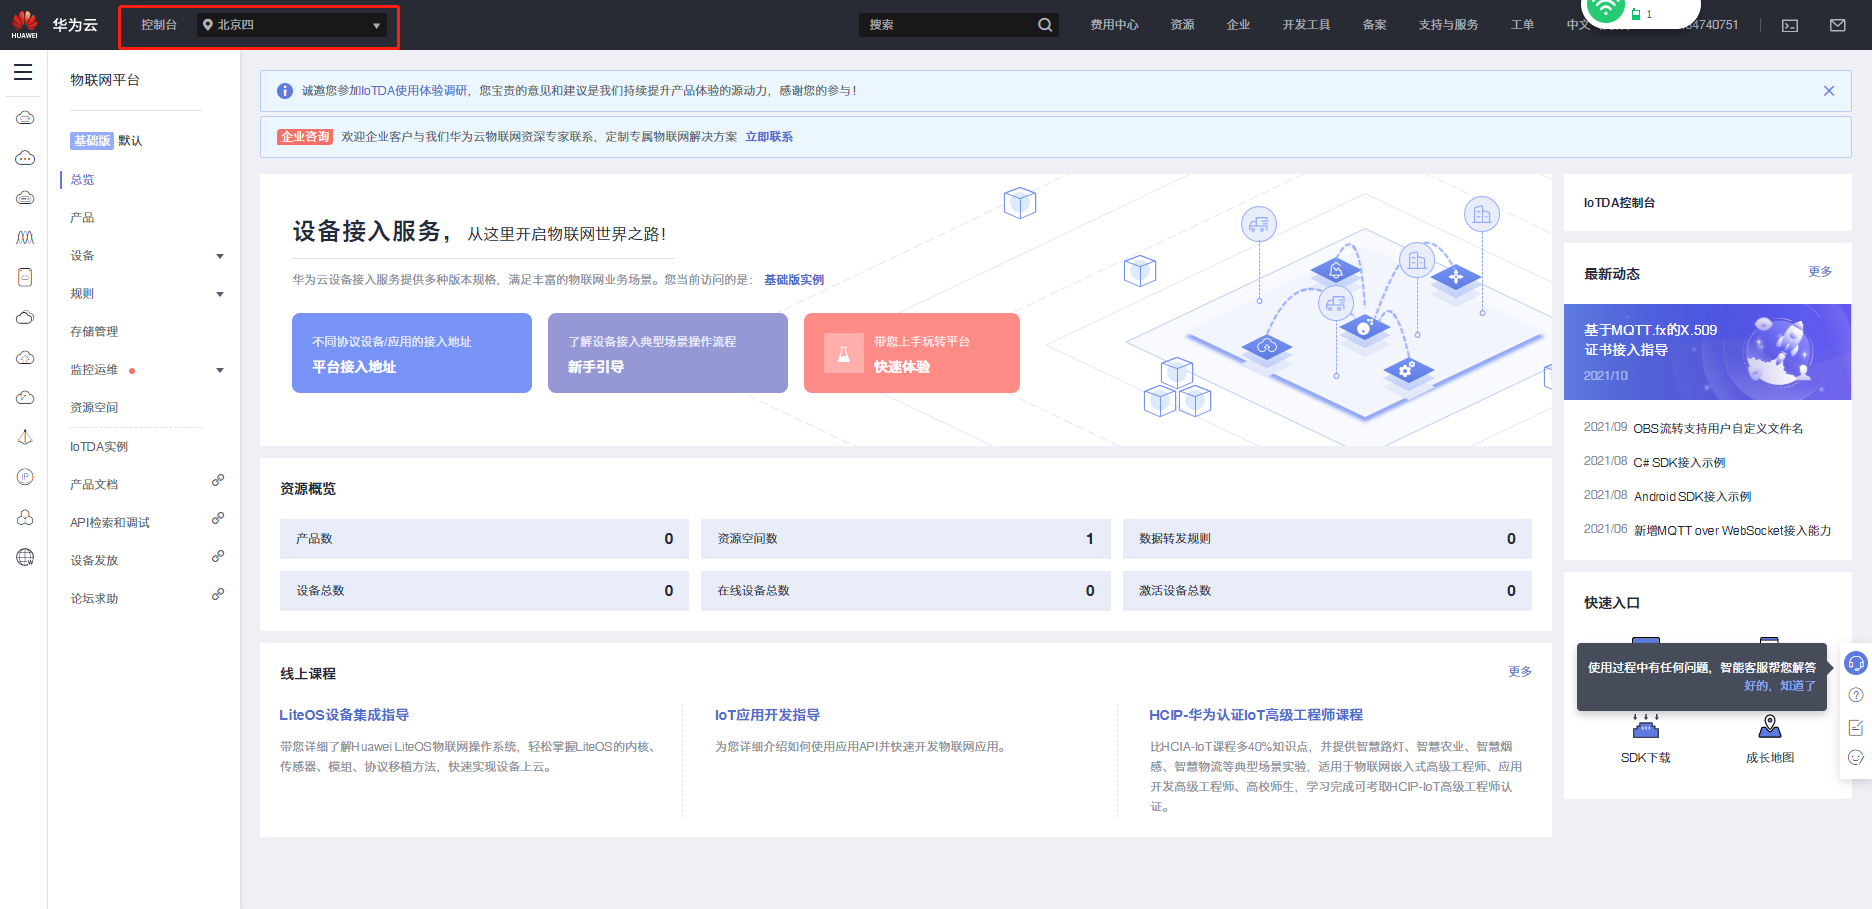Open 企业 in the top navigation
The height and width of the screenshot is (909, 1872).
[x=1238, y=25]
